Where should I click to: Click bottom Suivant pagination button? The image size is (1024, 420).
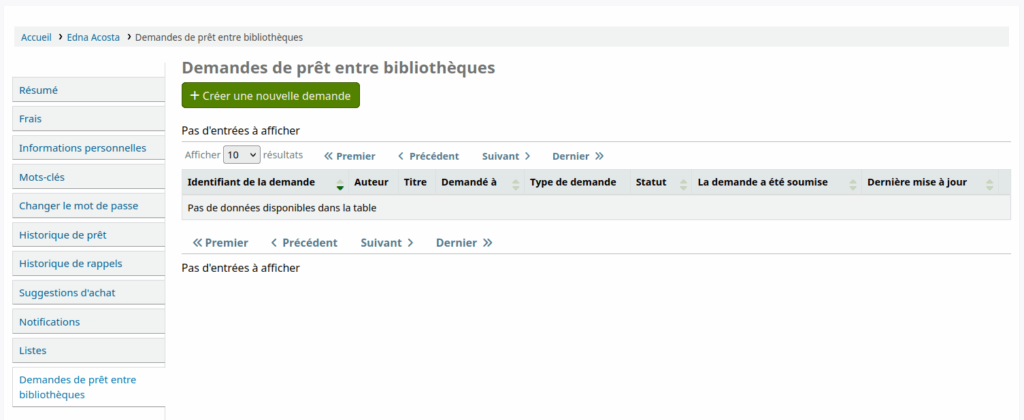pyautogui.click(x=387, y=243)
